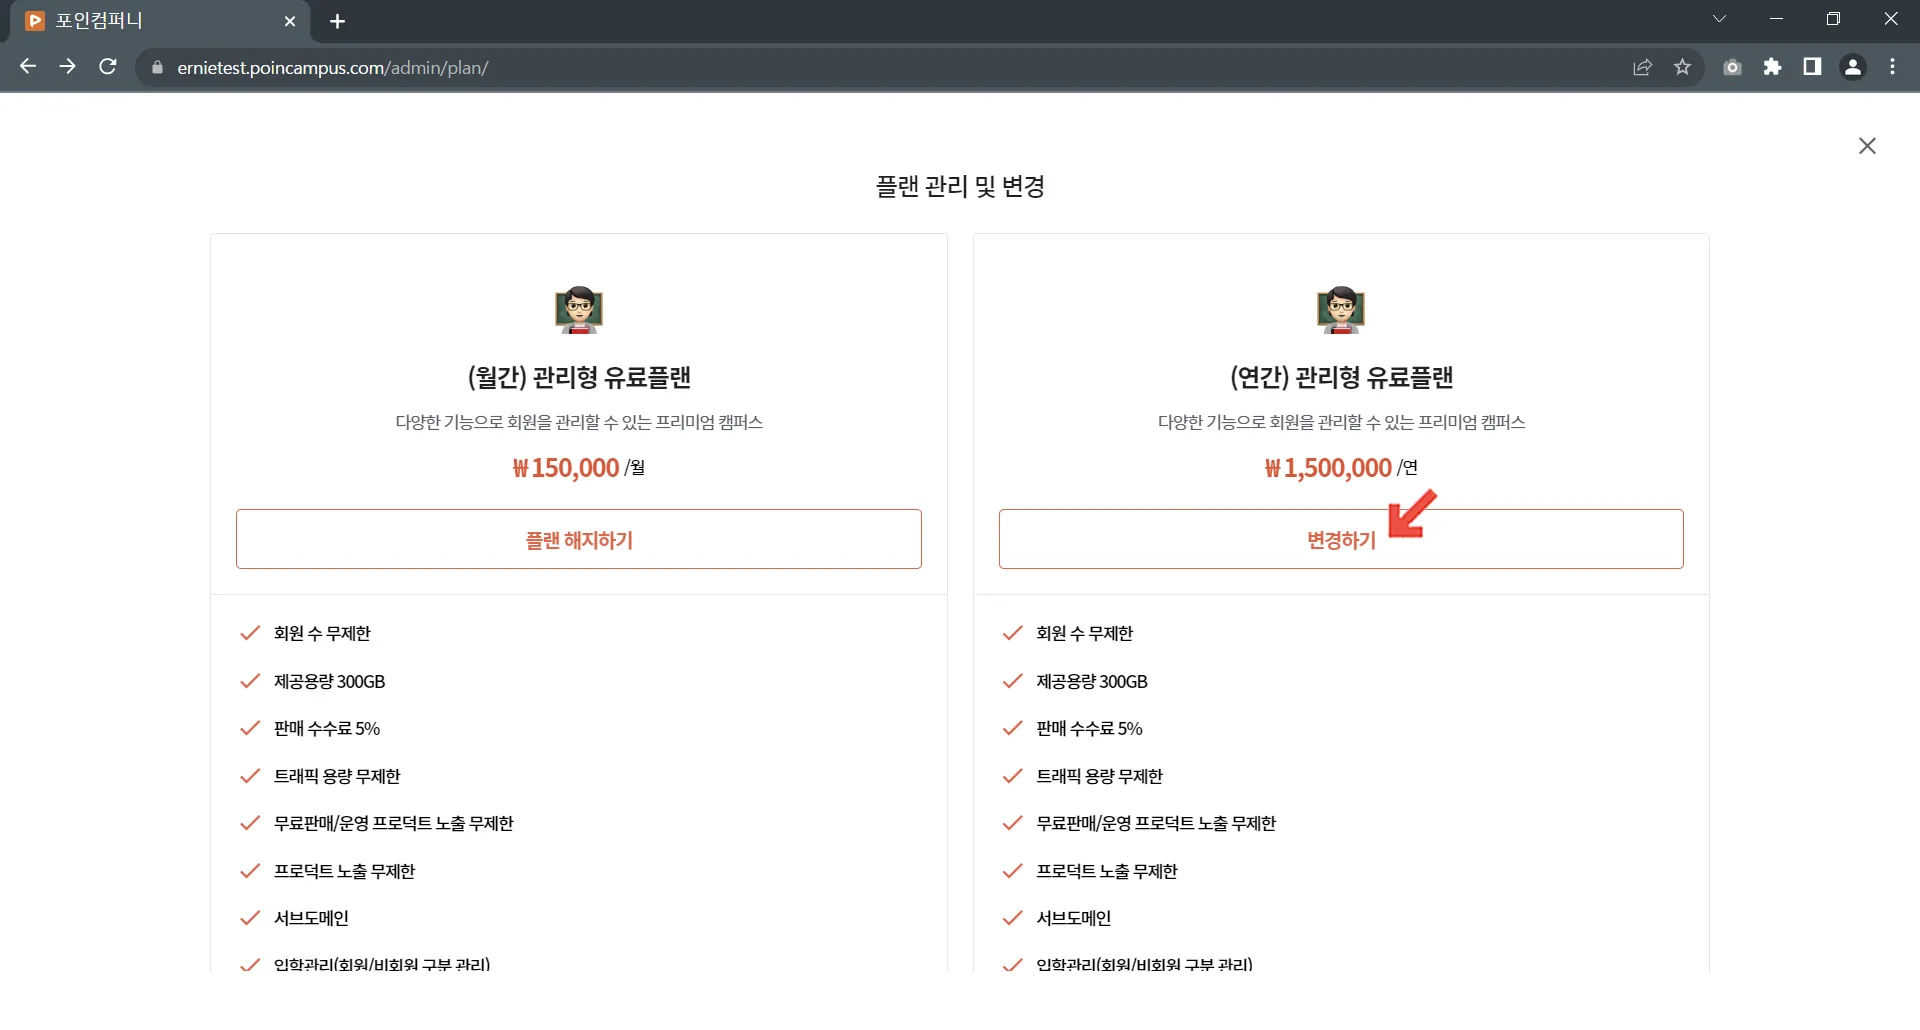
Task: Select the (연간) 관리형 유료플랜 title
Action: coord(1341,377)
